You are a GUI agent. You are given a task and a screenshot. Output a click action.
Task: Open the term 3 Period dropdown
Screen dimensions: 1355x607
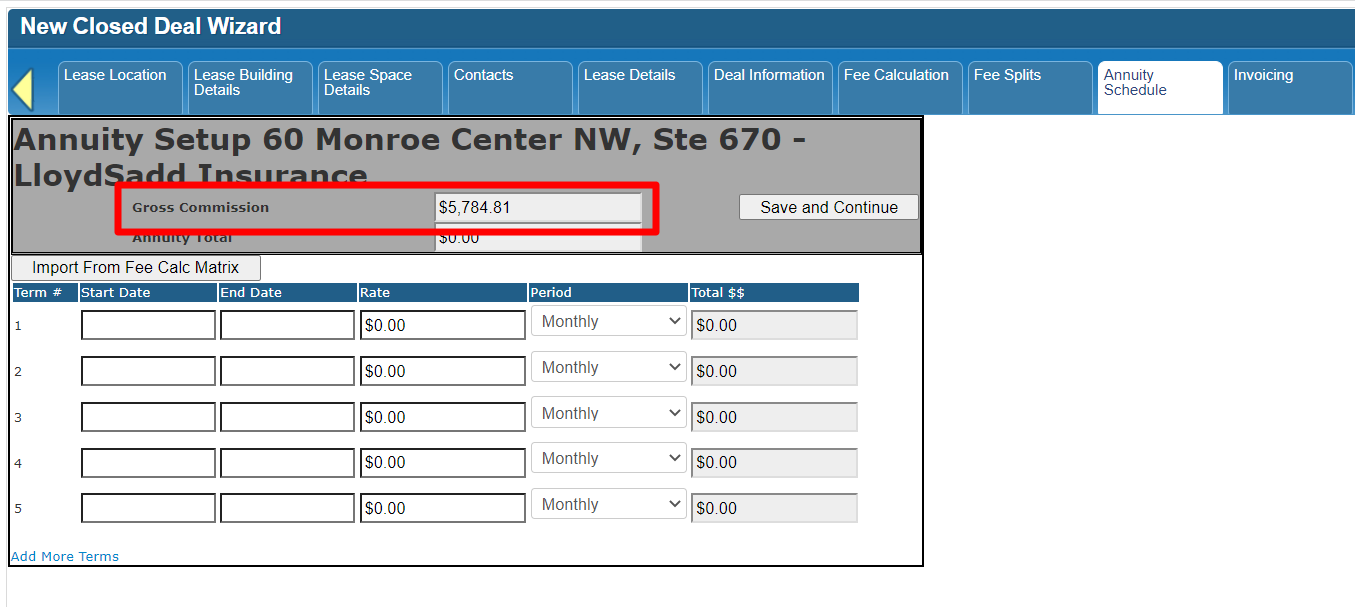click(x=608, y=413)
